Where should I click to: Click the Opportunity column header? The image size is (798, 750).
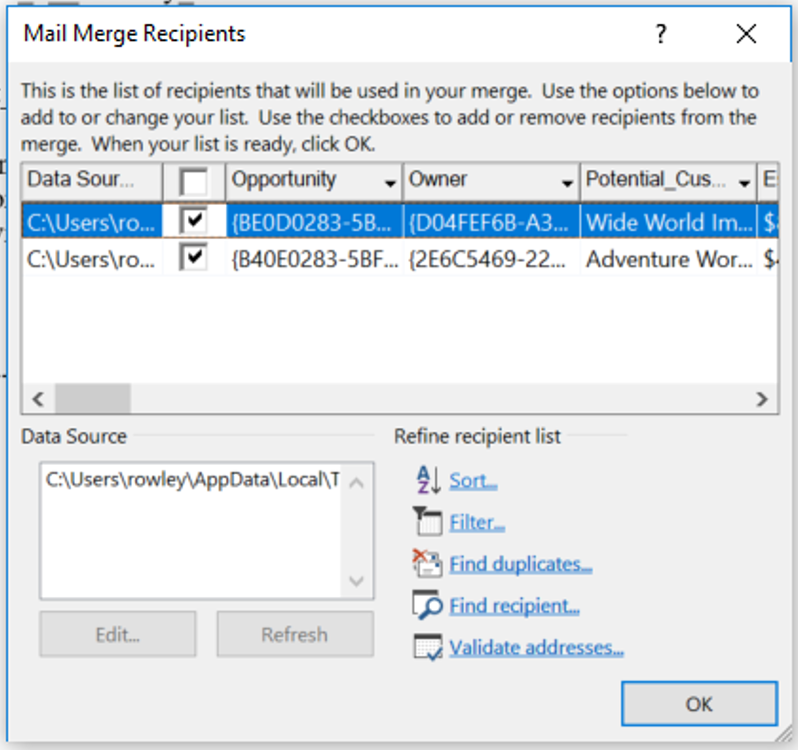pos(314,181)
